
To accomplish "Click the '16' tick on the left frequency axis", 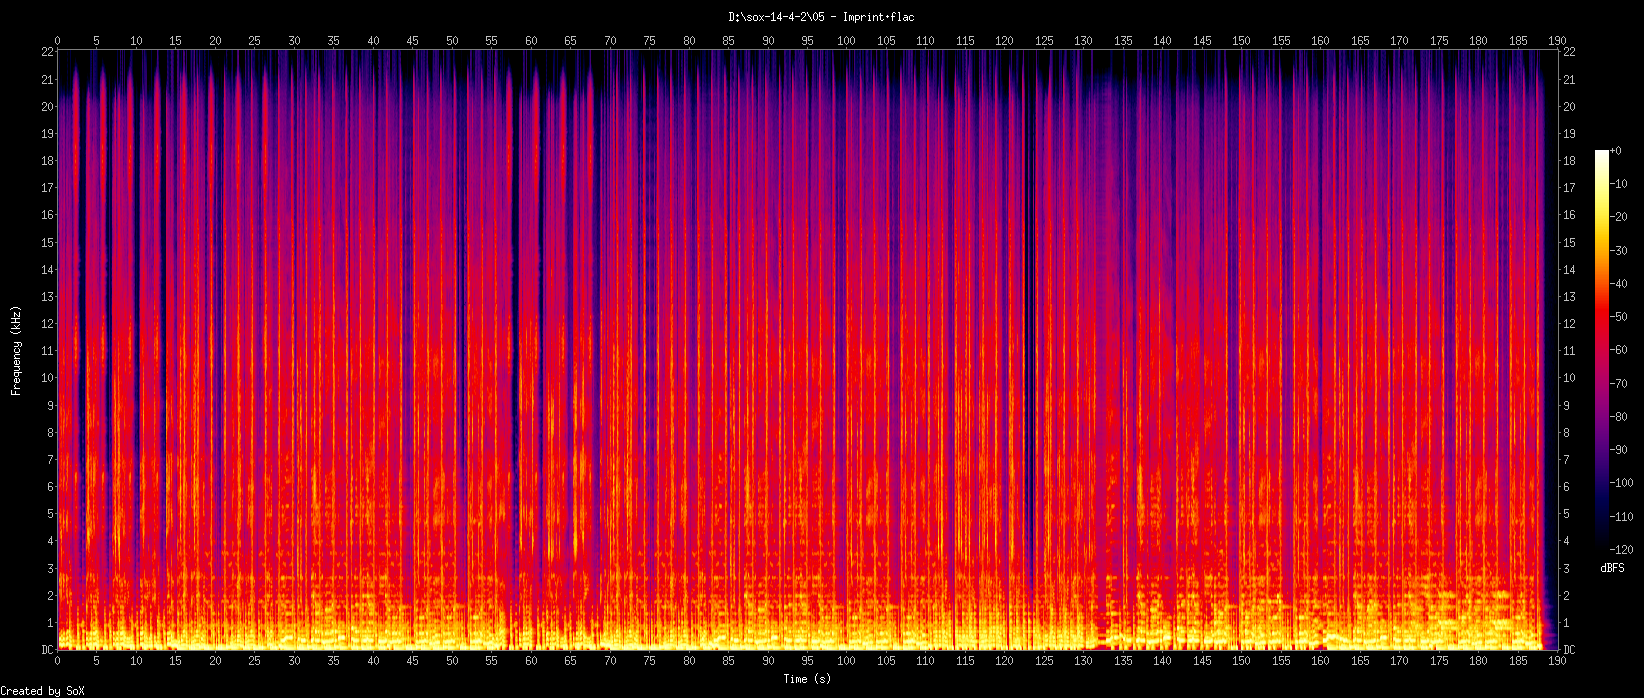I will (x=47, y=215).
